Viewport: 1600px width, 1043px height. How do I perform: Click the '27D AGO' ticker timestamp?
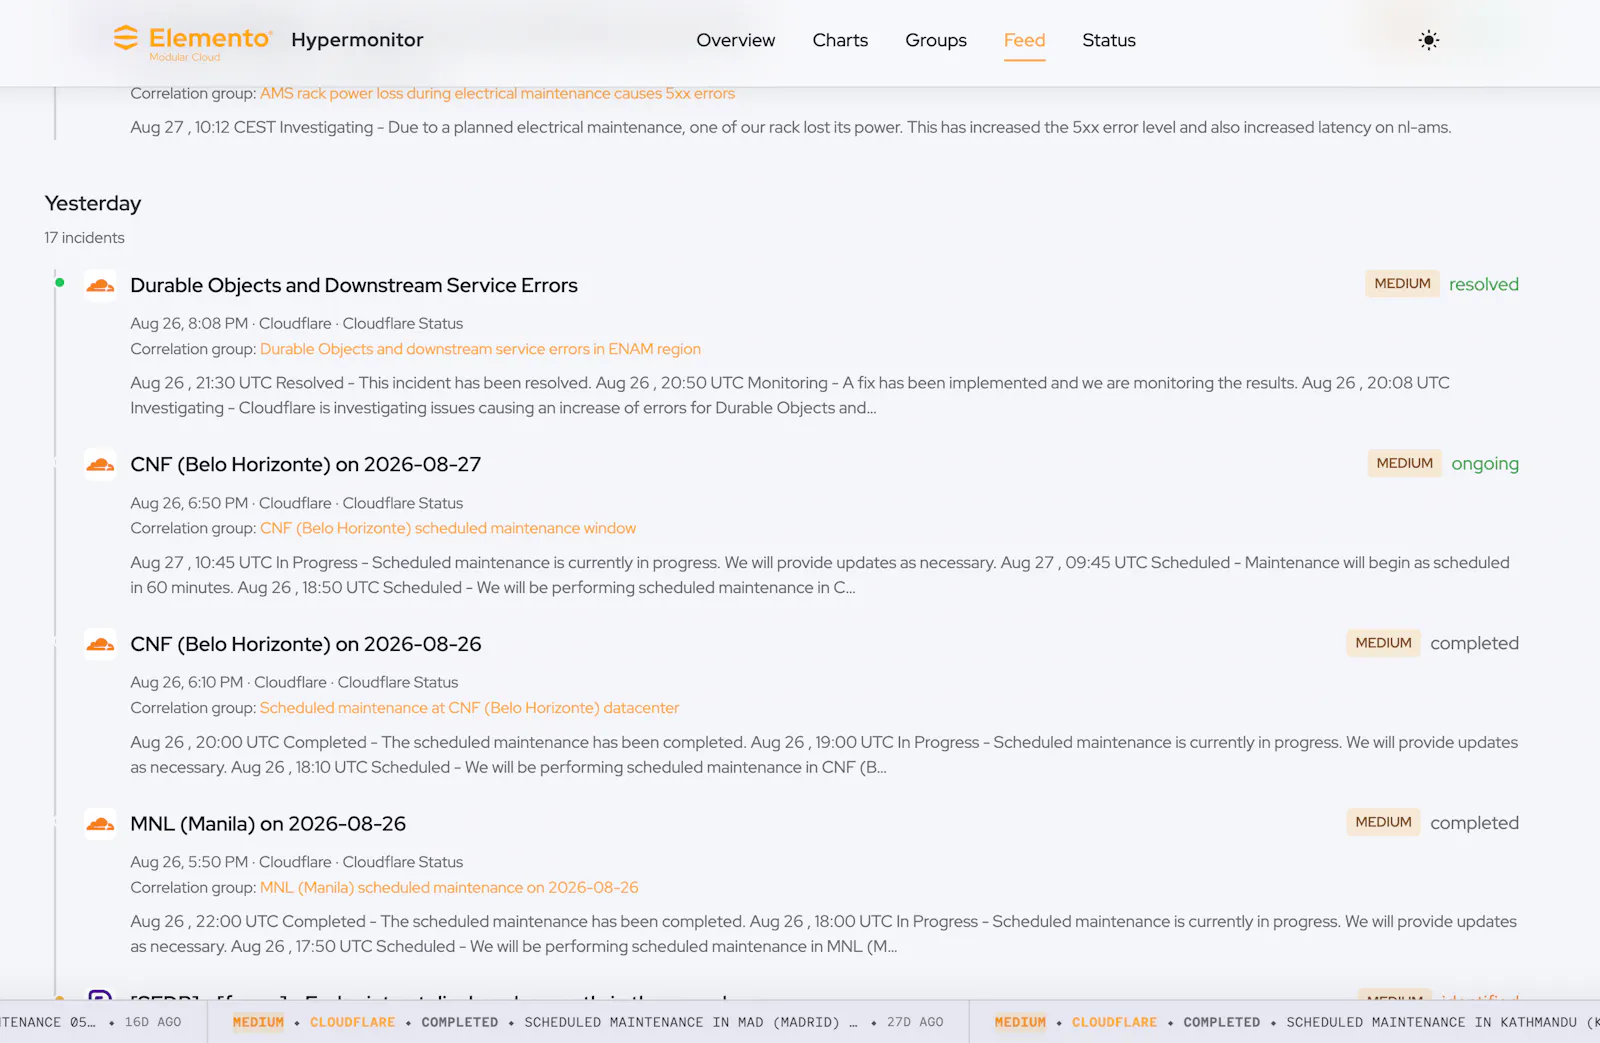(x=915, y=1022)
